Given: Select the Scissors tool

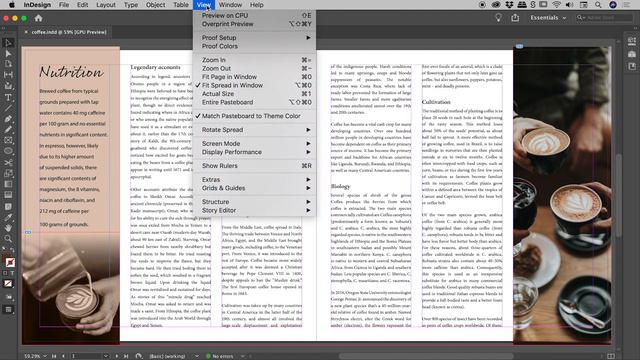Looking at the screenshot, I should click(8, 162).
